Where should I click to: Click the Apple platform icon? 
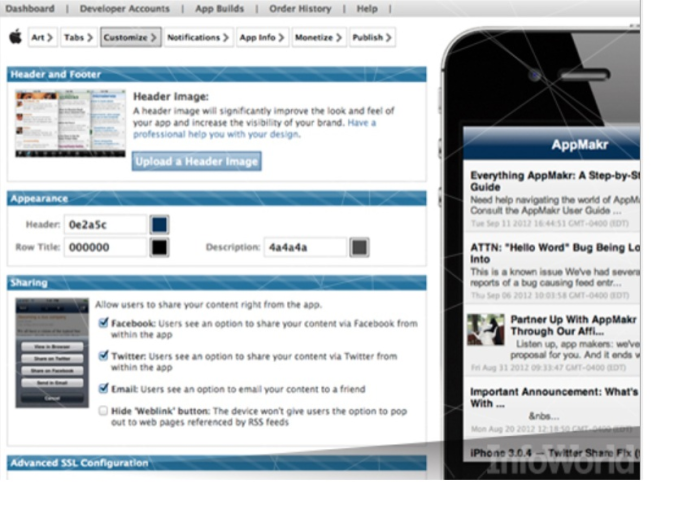[x=16, y=37]
